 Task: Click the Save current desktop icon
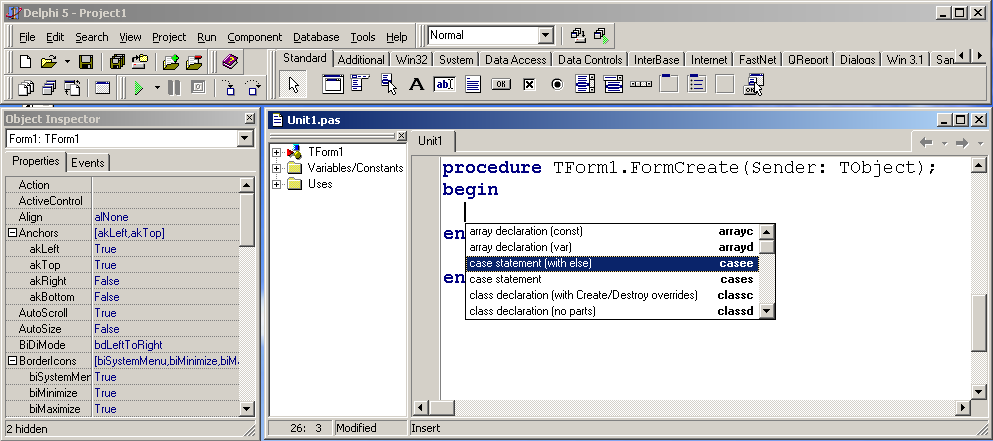578,35
